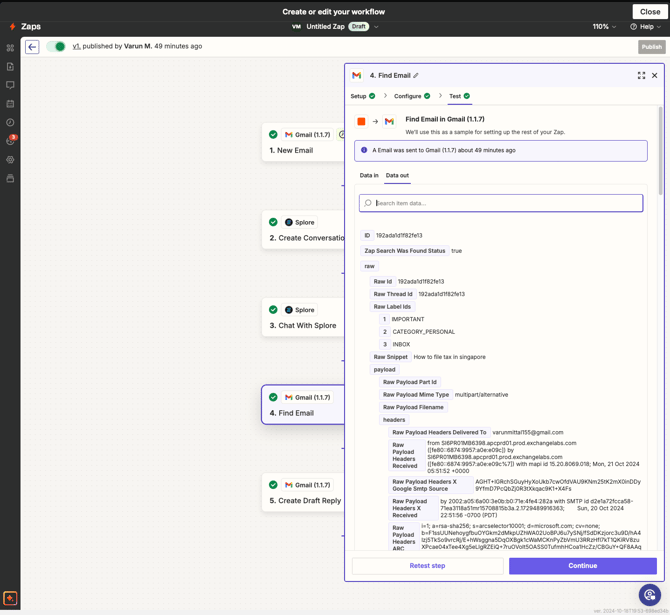The image size is (670, 615).
Task: Click the Raw Payload Headers Delivered To label
Action: tap(439, 433)
